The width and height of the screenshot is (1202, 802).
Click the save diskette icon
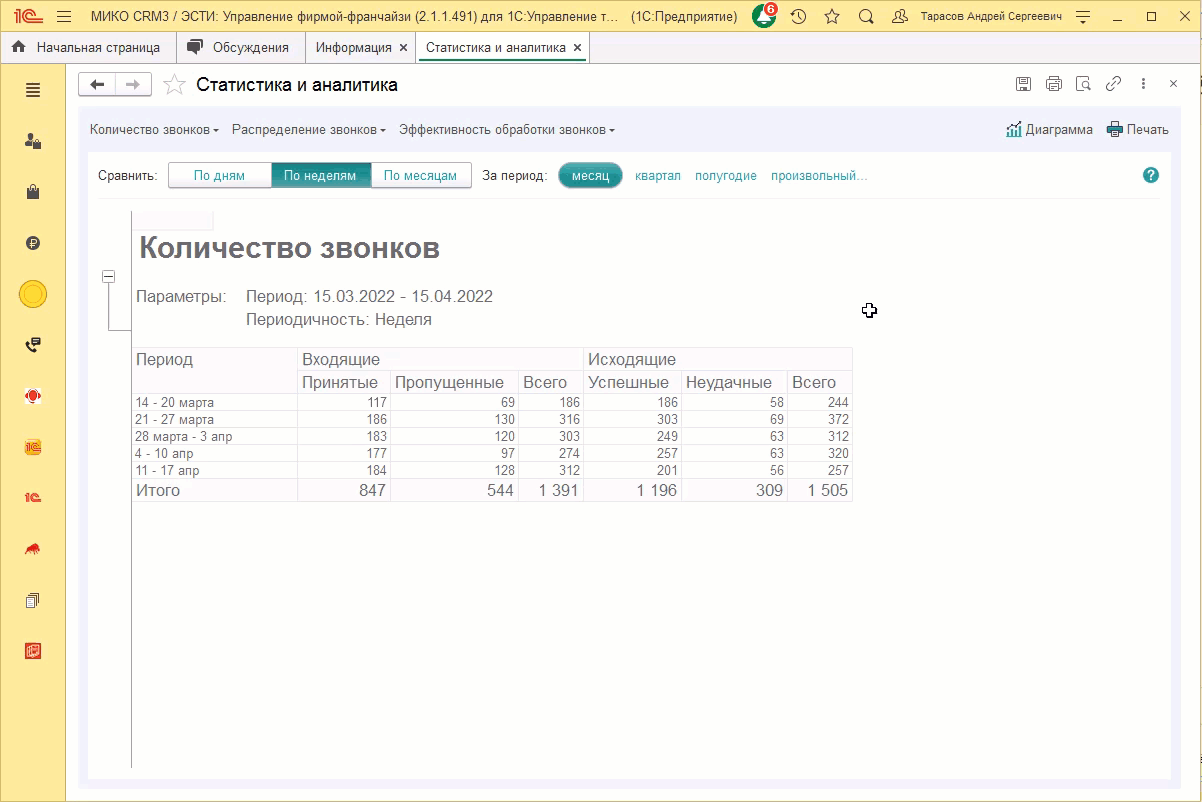click(x=1023, y=84)
